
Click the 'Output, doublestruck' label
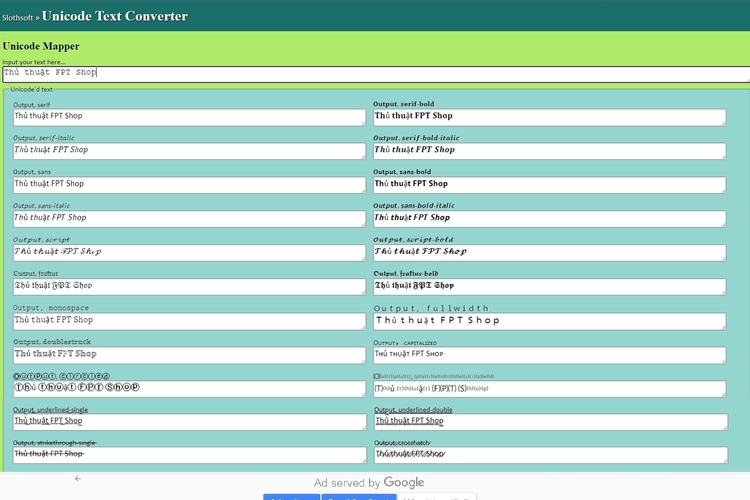coord(52,342)
